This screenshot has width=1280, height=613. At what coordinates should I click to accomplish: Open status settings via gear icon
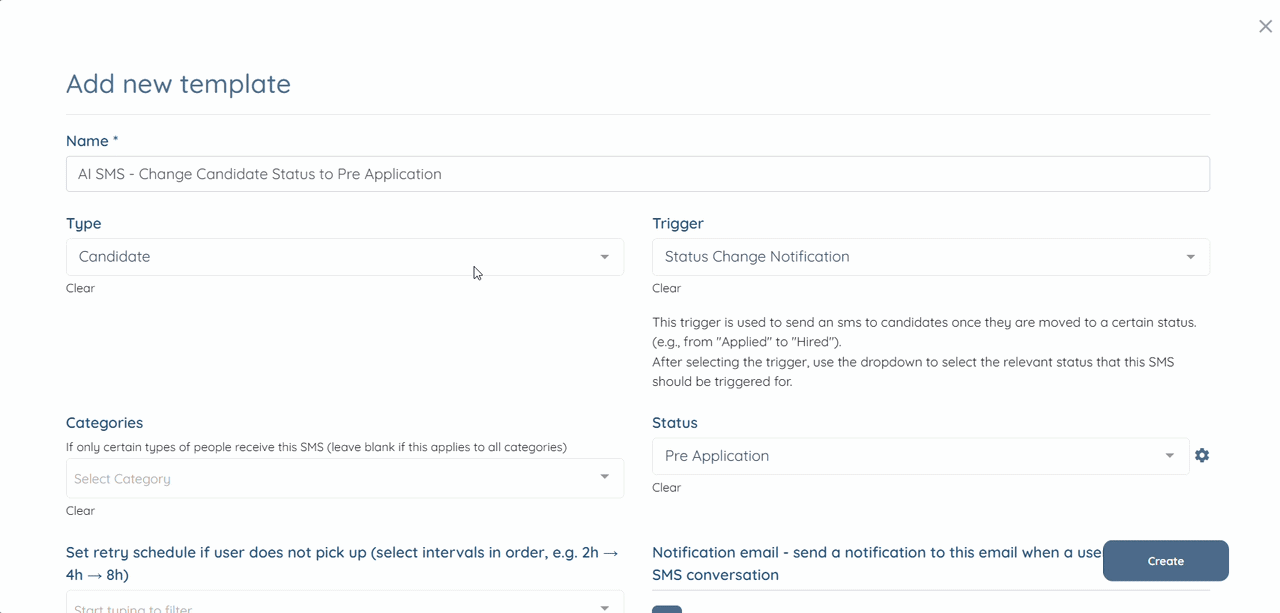coord(1202,455)
